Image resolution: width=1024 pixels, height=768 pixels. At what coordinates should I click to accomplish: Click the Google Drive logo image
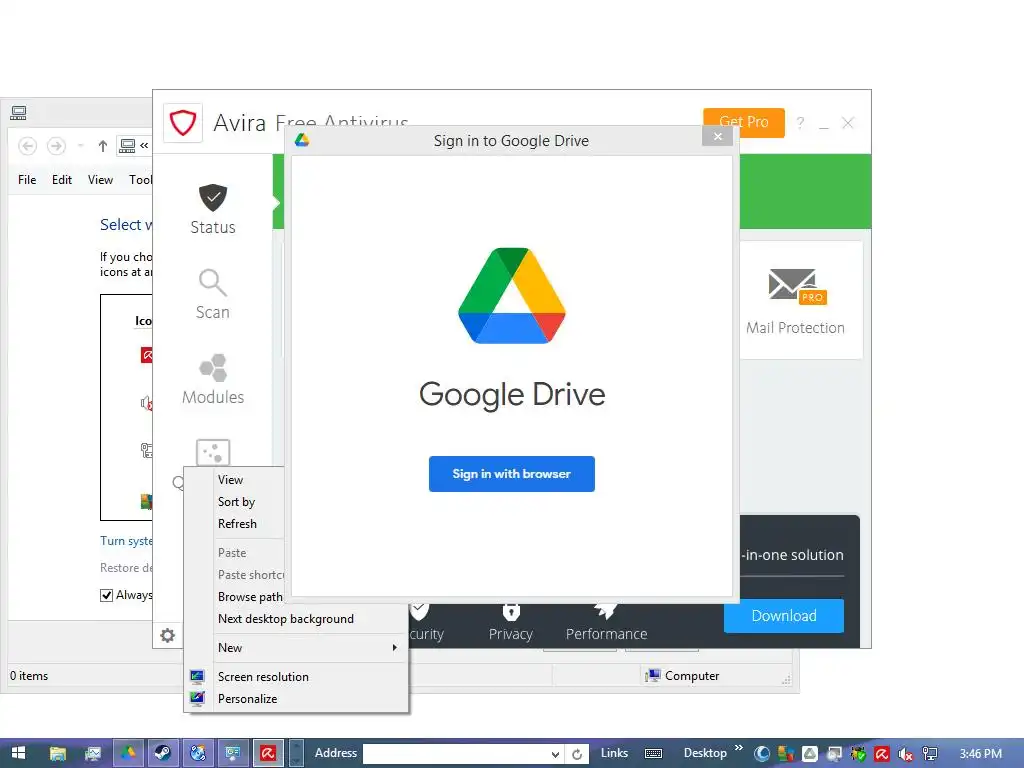click(512, 295)
